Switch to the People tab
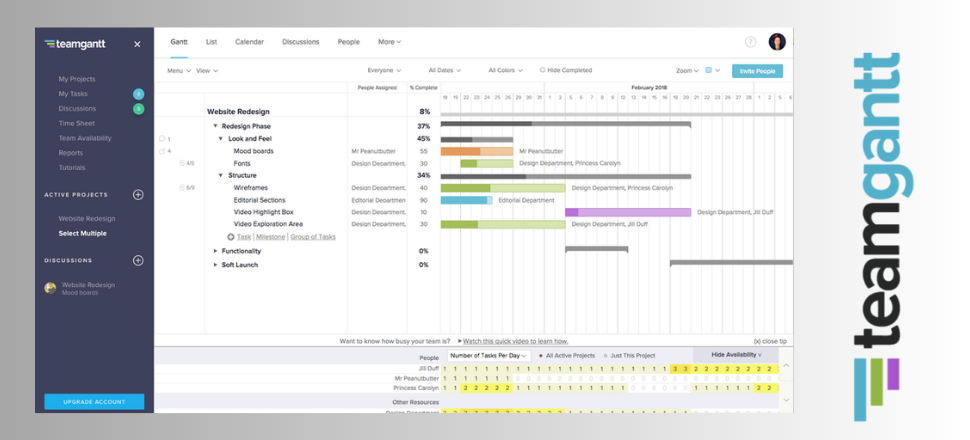 pos(348,42)
